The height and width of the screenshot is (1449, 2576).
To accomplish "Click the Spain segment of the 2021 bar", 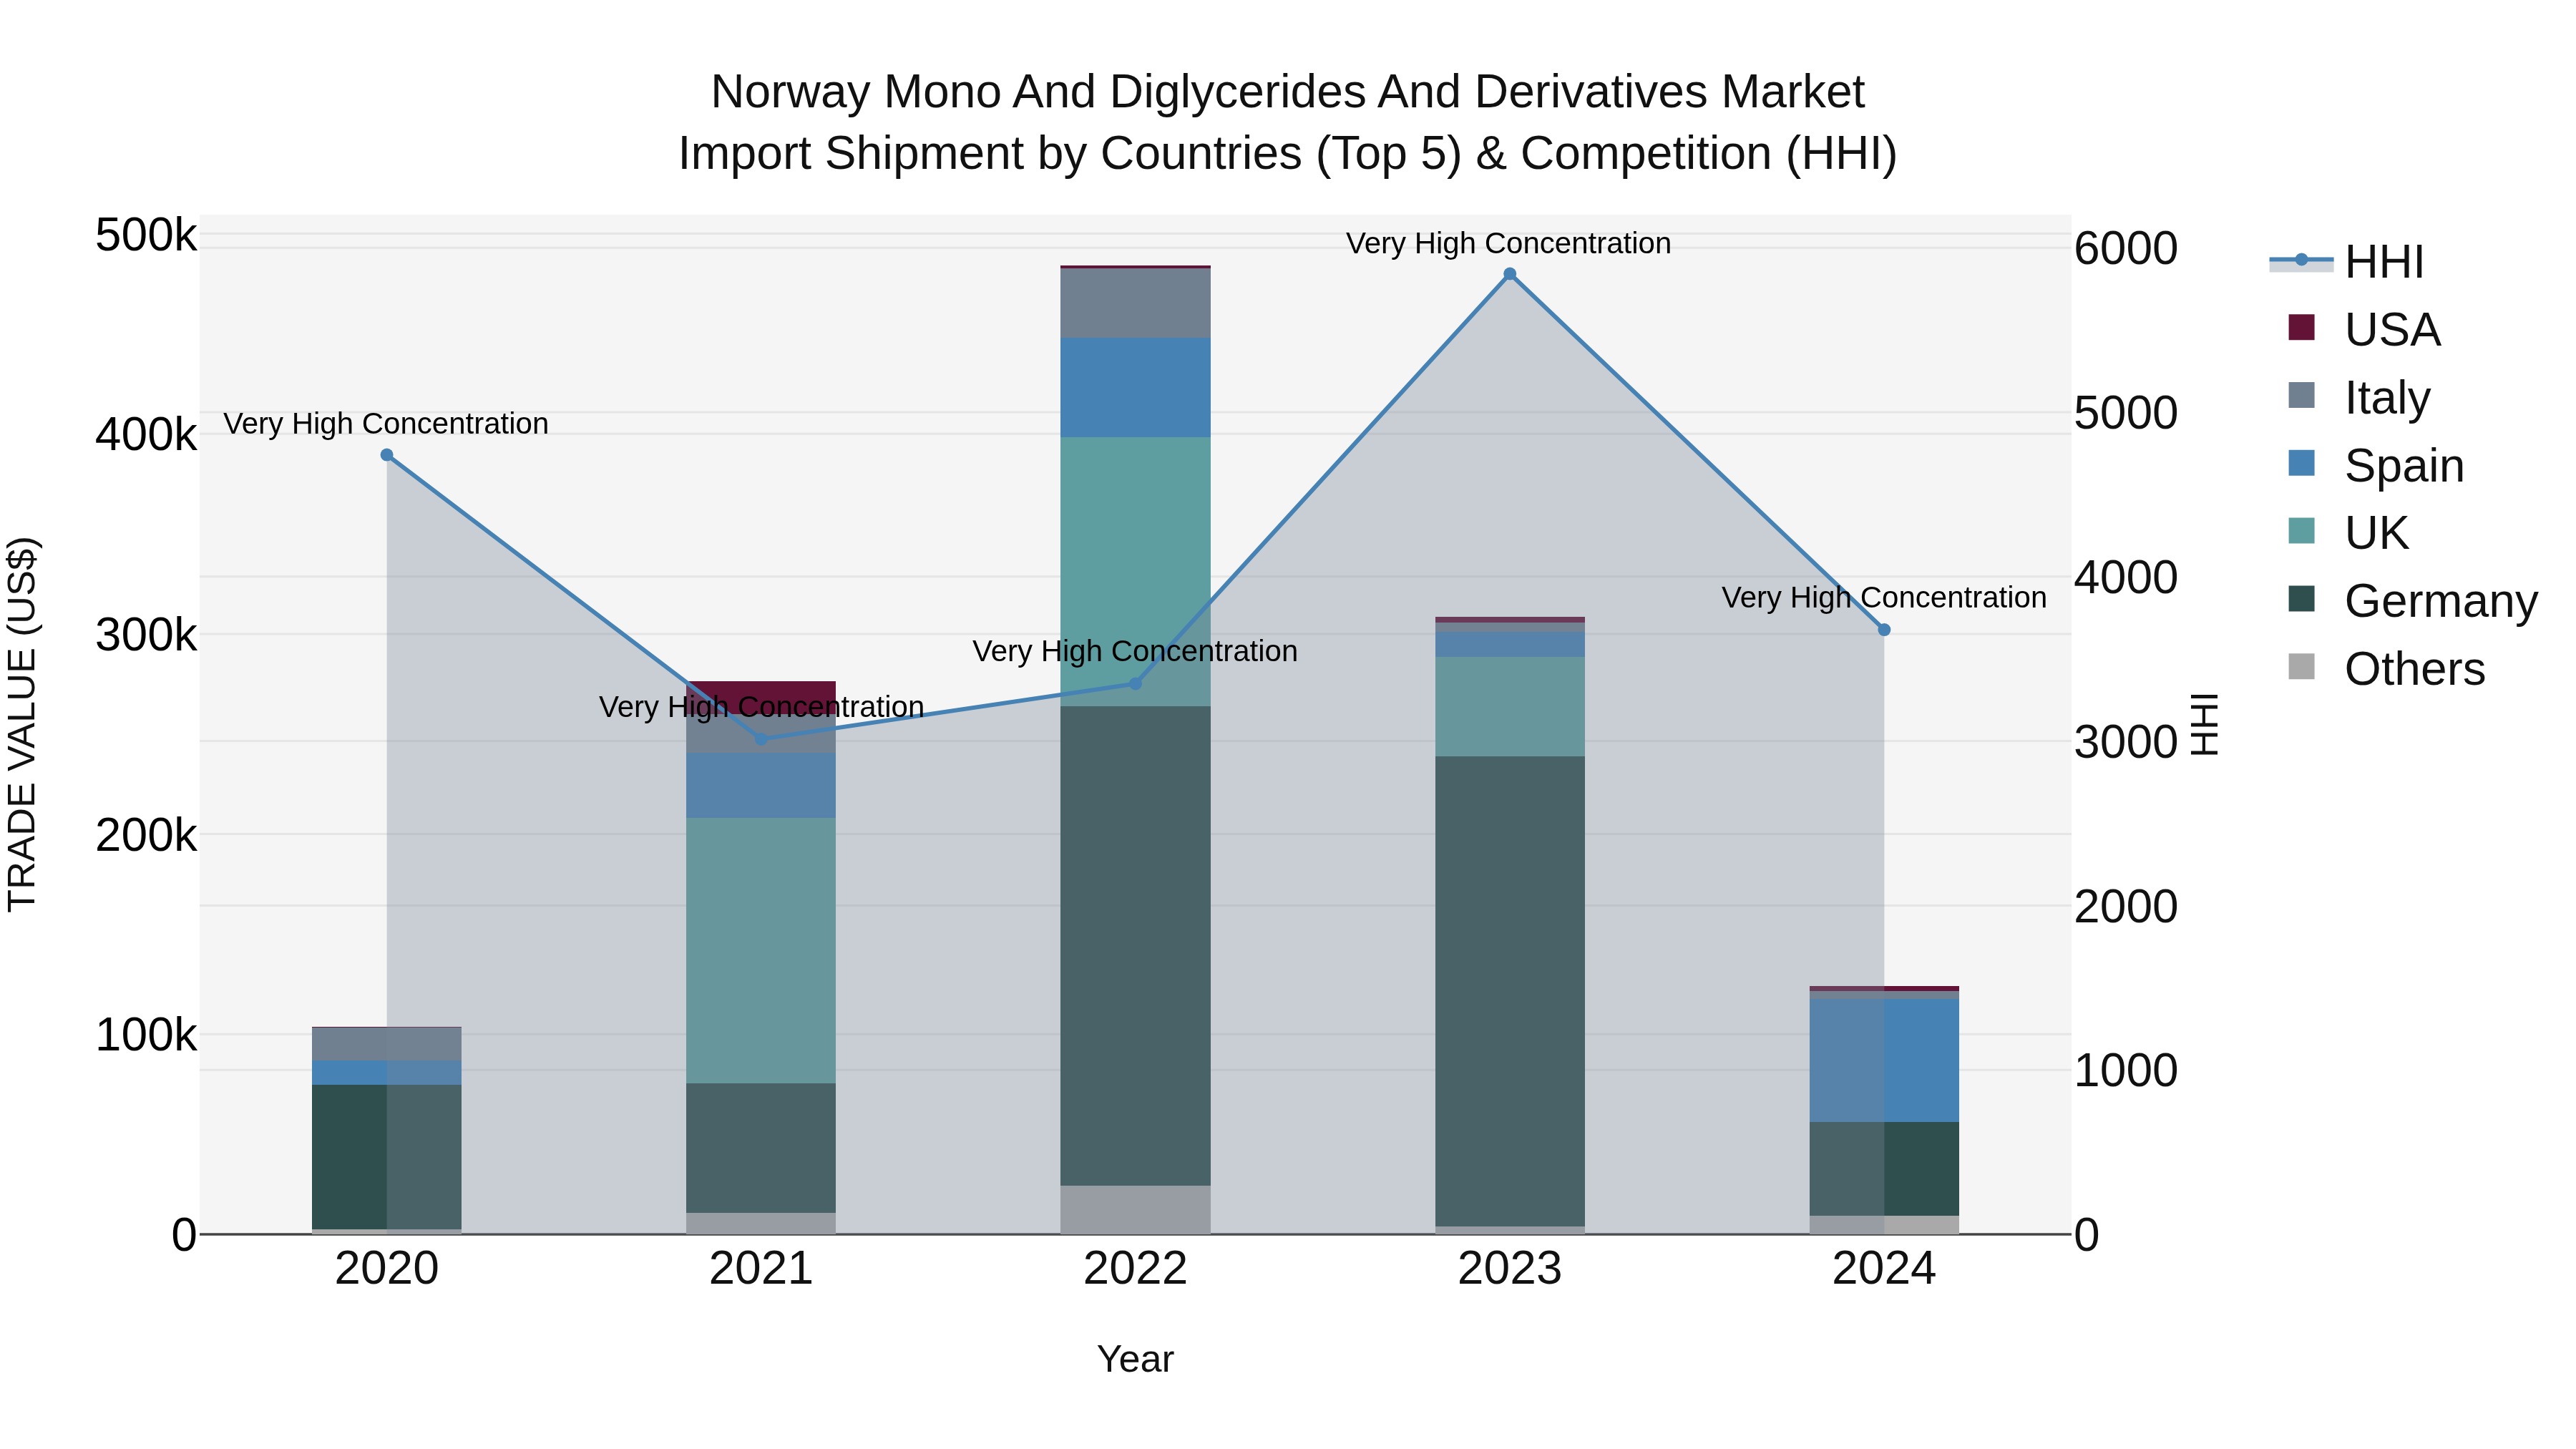I will coord(761,786).
